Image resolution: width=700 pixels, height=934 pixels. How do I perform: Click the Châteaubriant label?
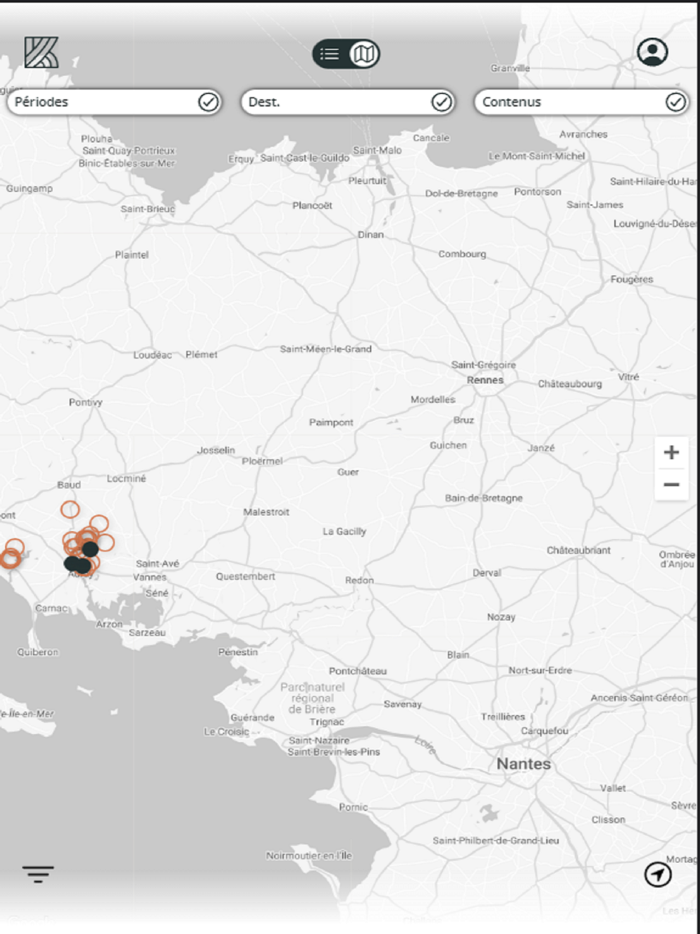tap(578, 550)
